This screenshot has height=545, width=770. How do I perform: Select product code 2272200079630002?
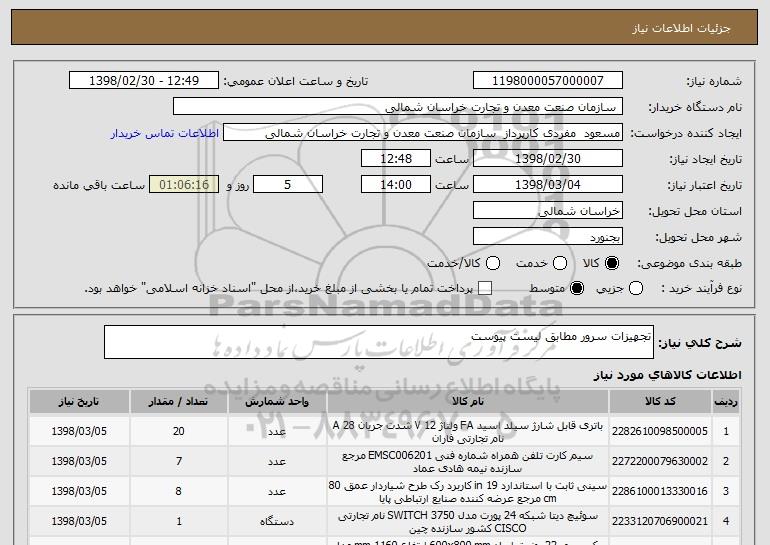pos(660,461)
